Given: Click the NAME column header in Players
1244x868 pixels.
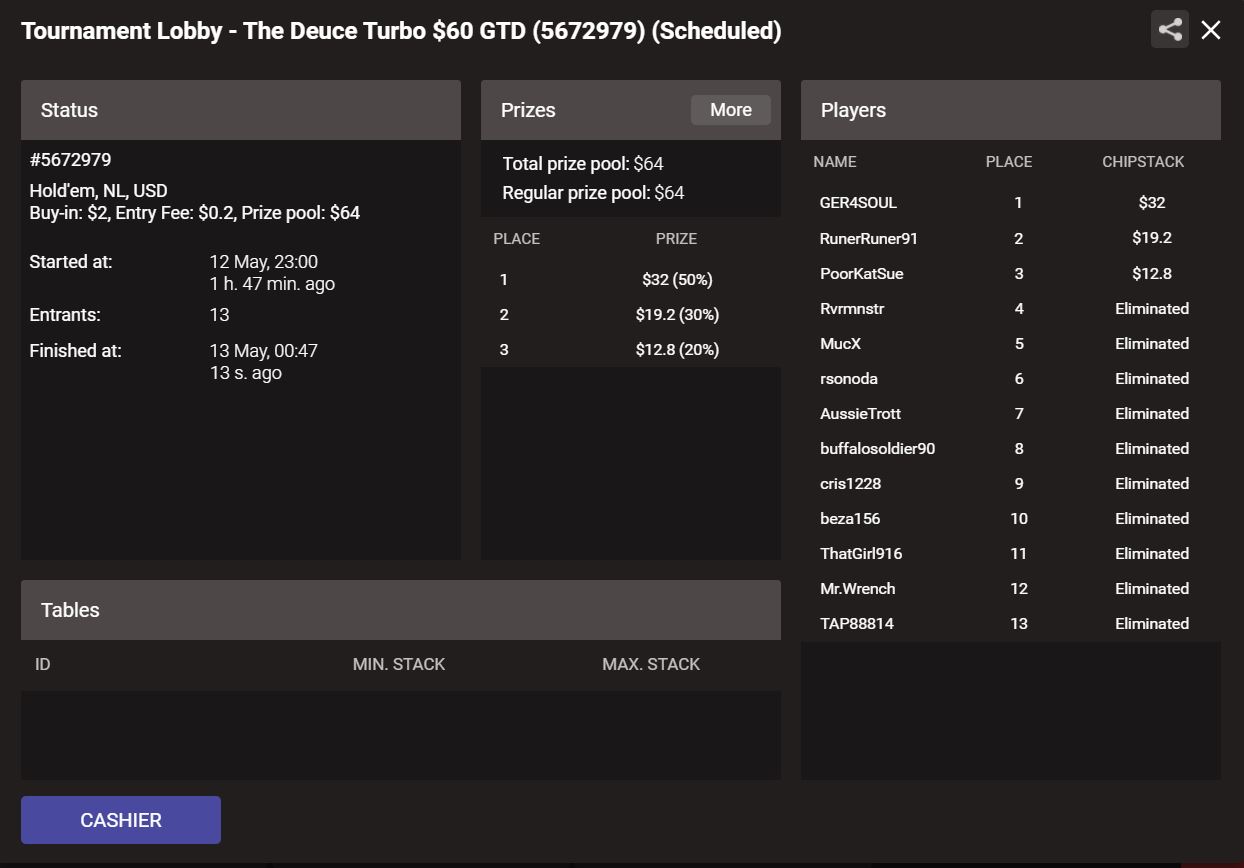Looking at the screenshot, I should tap(835, 162).
